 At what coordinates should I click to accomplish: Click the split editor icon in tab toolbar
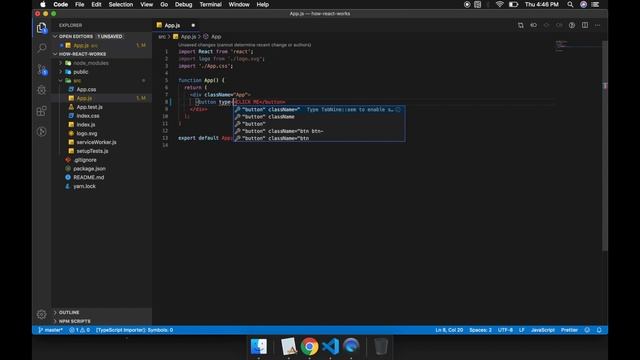coord(585,25)
